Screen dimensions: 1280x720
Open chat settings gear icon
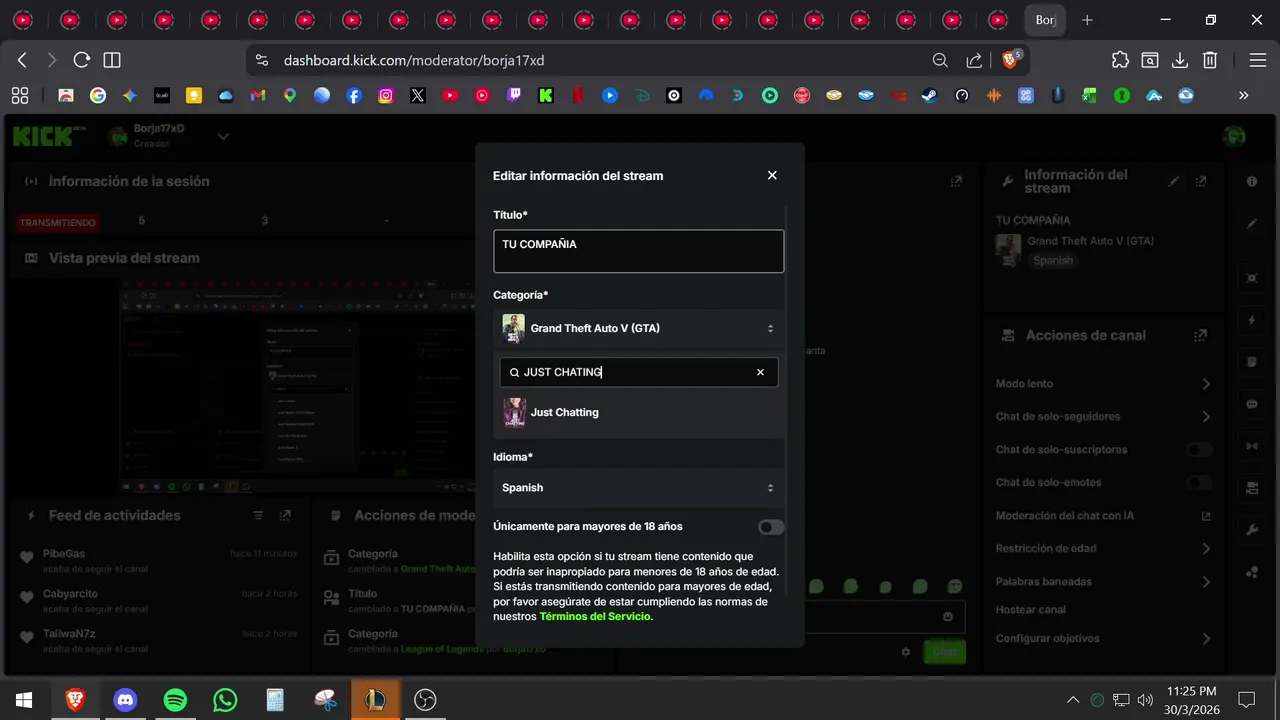coord(906,652)
